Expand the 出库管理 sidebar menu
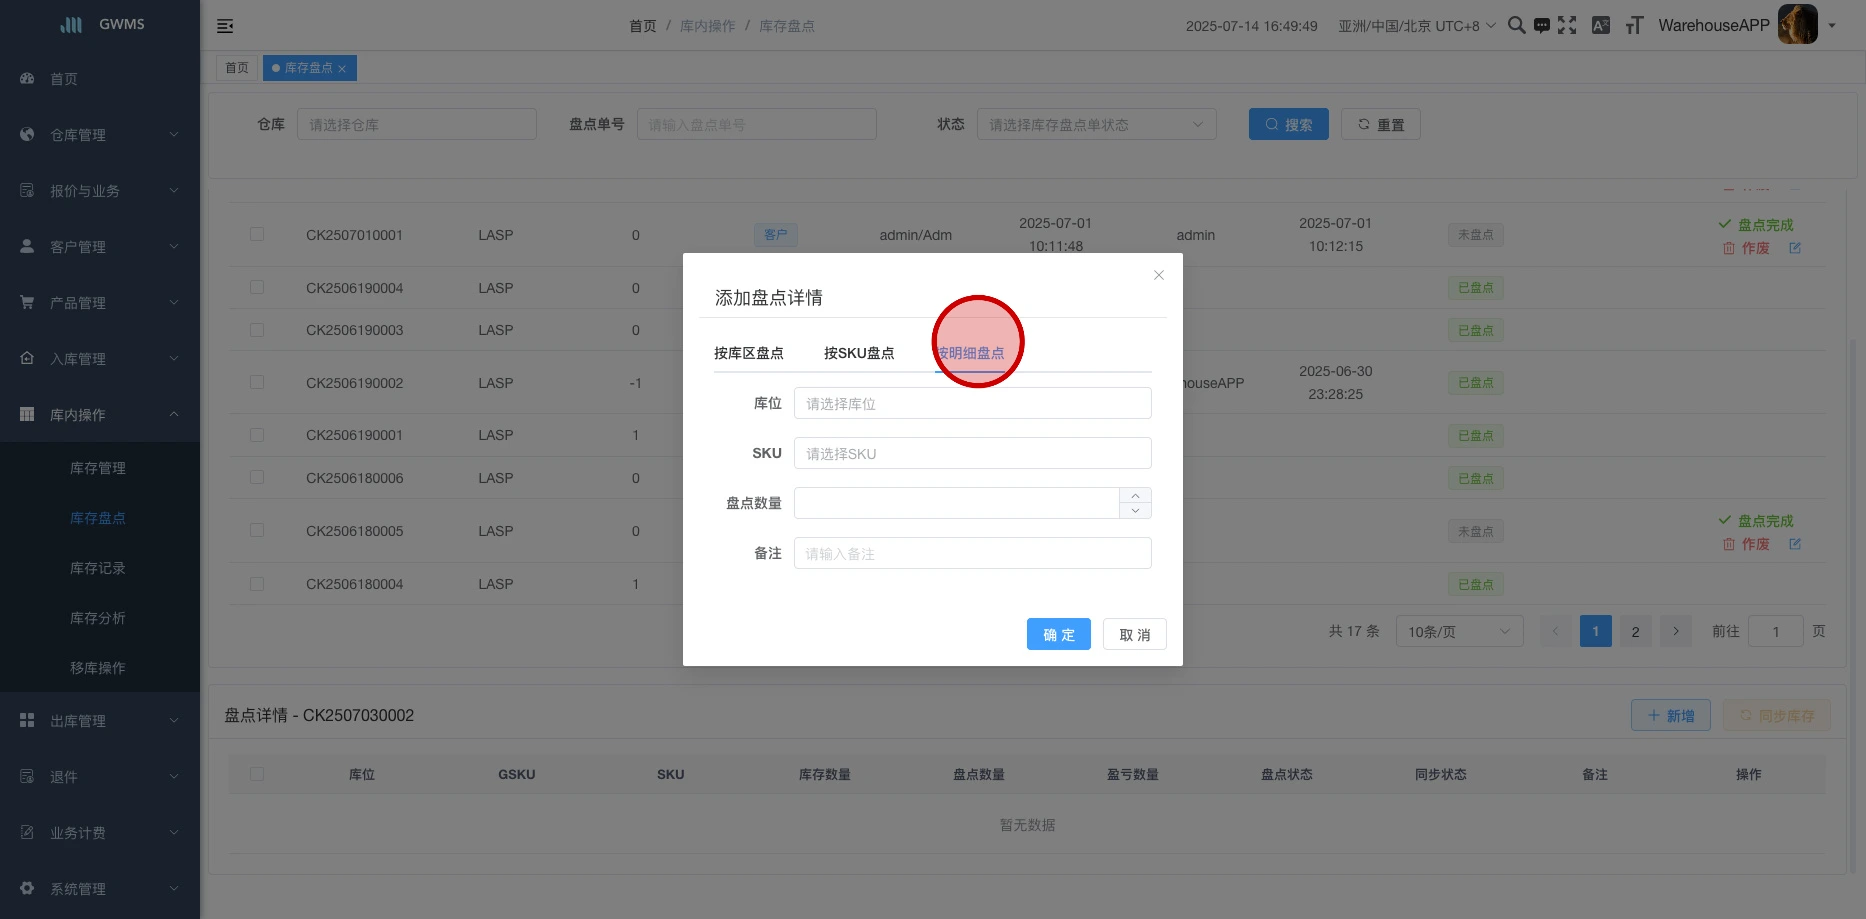 (100, 721)
